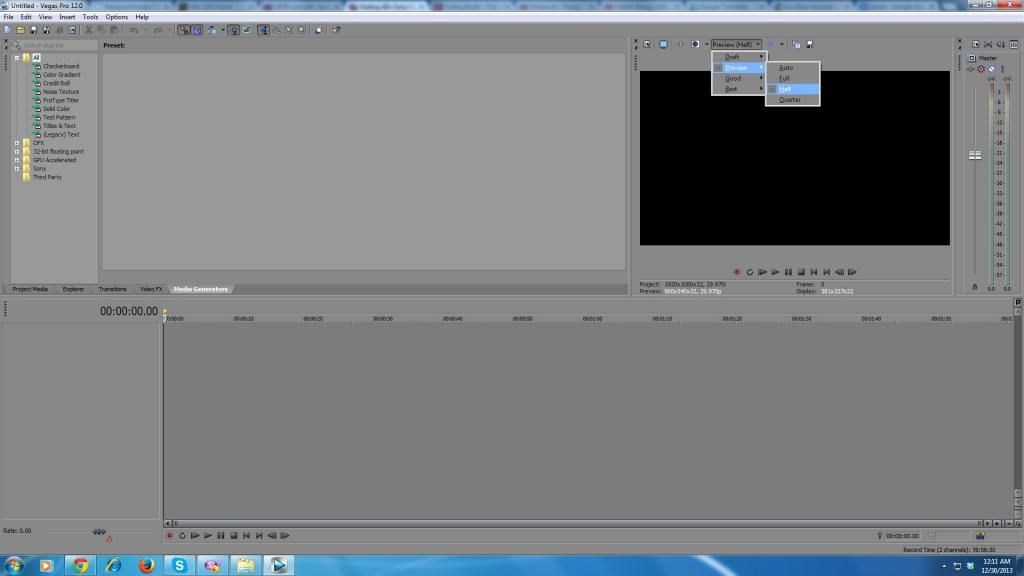Choose Auto preview resolution
The height and width of the screenshot is (576, 1024).
(792, 68)
